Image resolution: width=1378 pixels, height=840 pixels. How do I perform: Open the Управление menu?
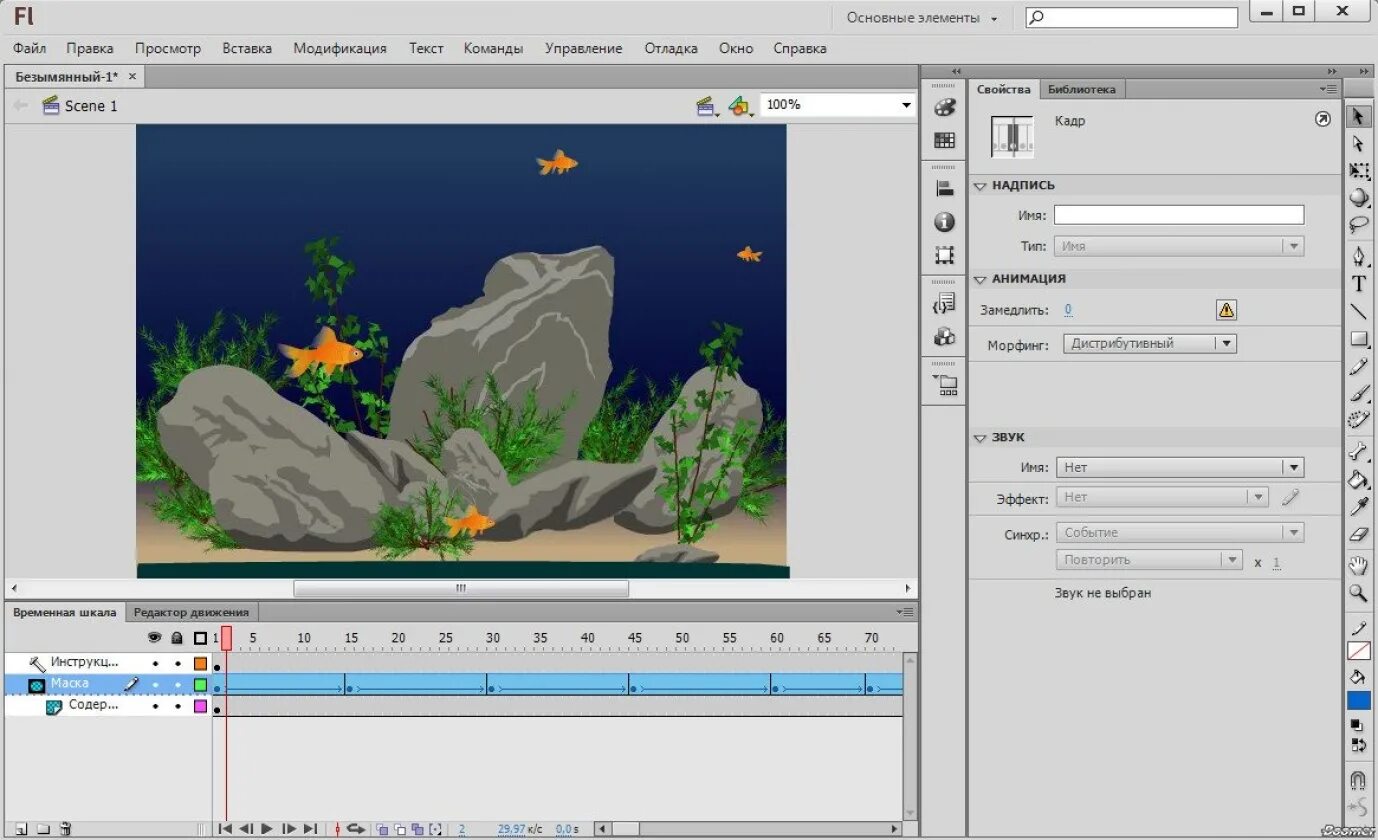[584, 48]
